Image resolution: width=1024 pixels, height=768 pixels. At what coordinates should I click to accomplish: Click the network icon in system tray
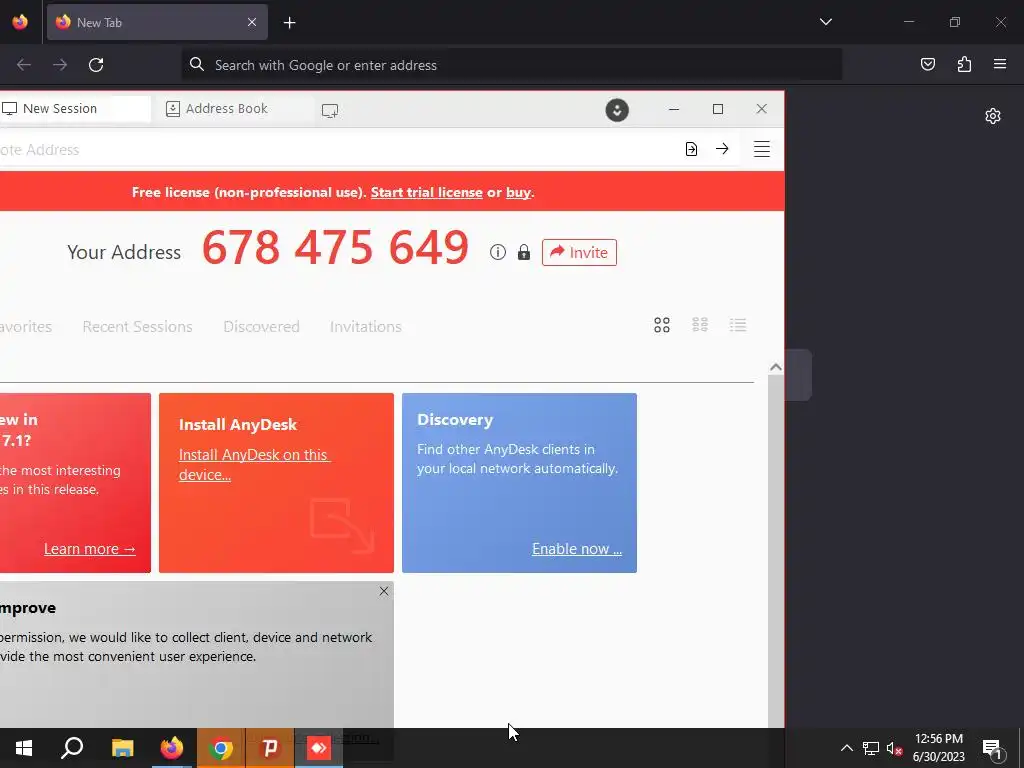click(x=871, y=748)
